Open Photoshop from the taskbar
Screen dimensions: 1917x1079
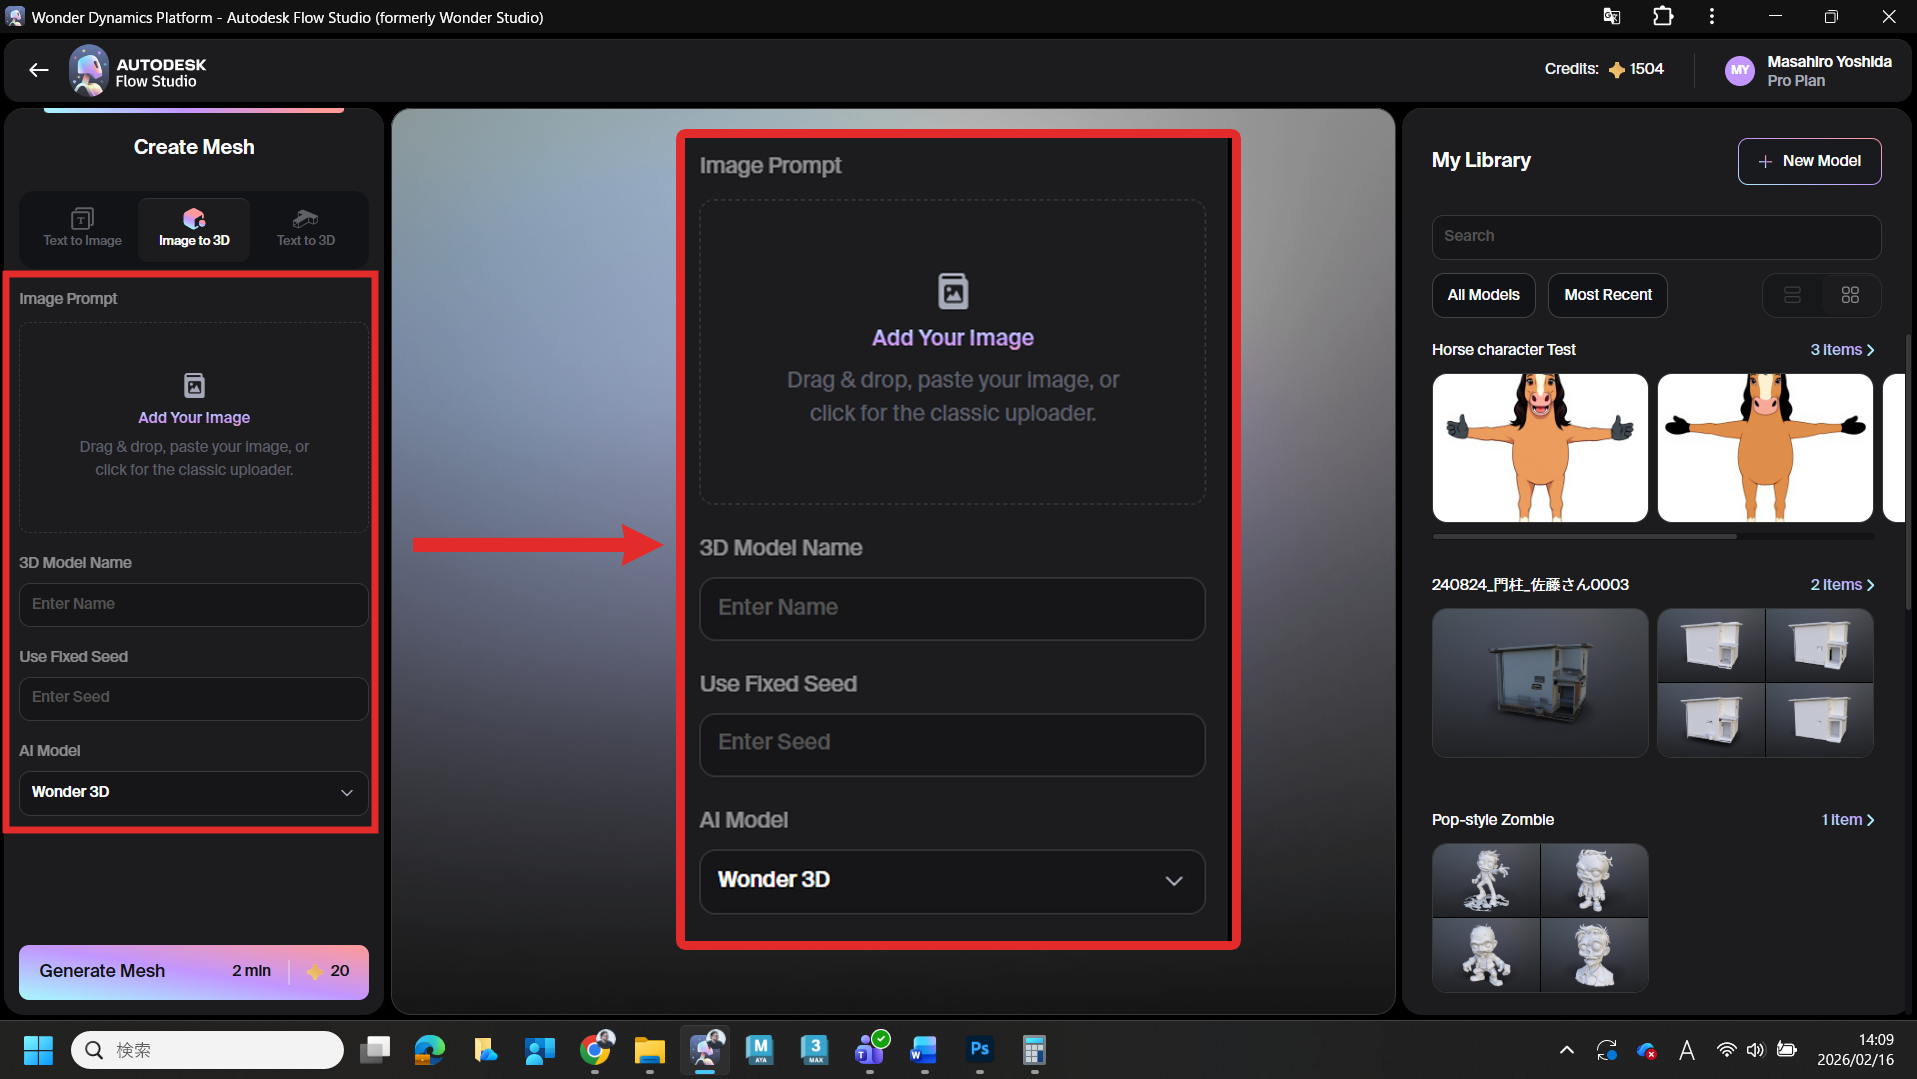point(979,1050)
